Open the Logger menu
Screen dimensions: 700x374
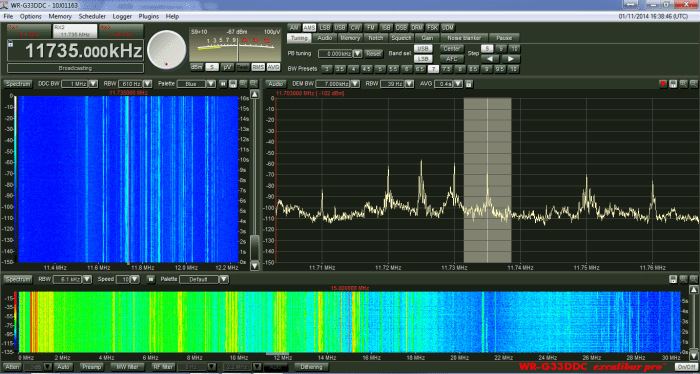[x=122, y=17]
